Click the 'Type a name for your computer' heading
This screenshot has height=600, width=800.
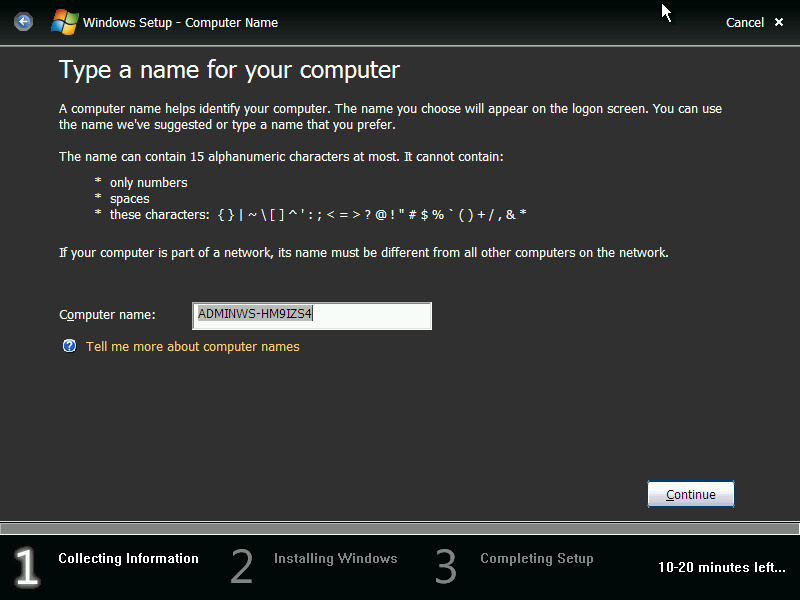(x=229, y=70)
